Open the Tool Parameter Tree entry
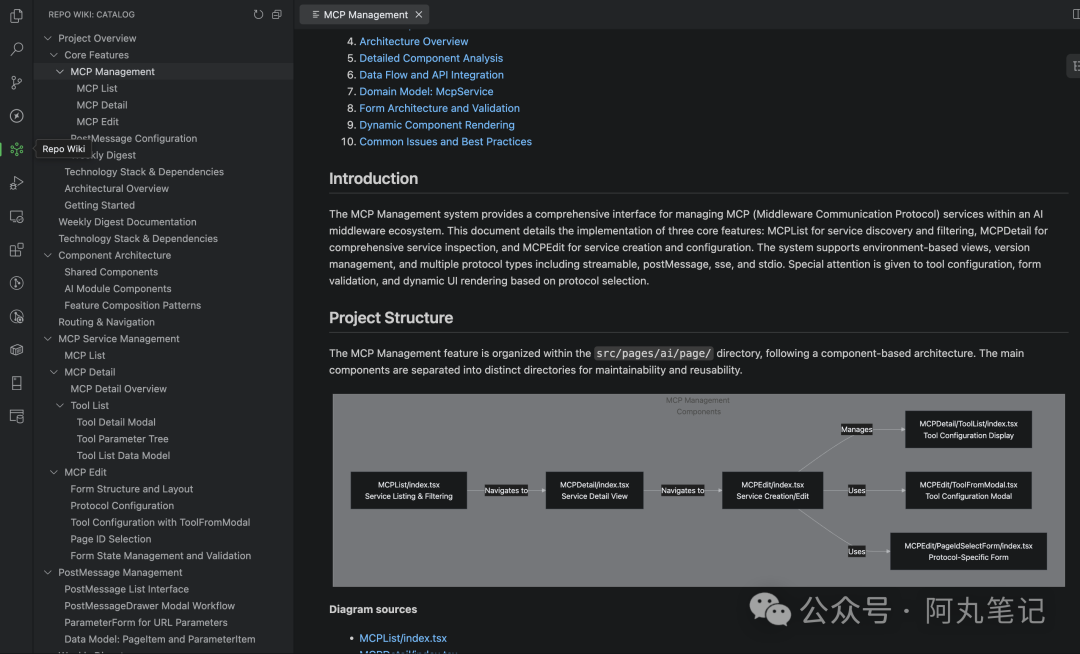 coord(122,439)
